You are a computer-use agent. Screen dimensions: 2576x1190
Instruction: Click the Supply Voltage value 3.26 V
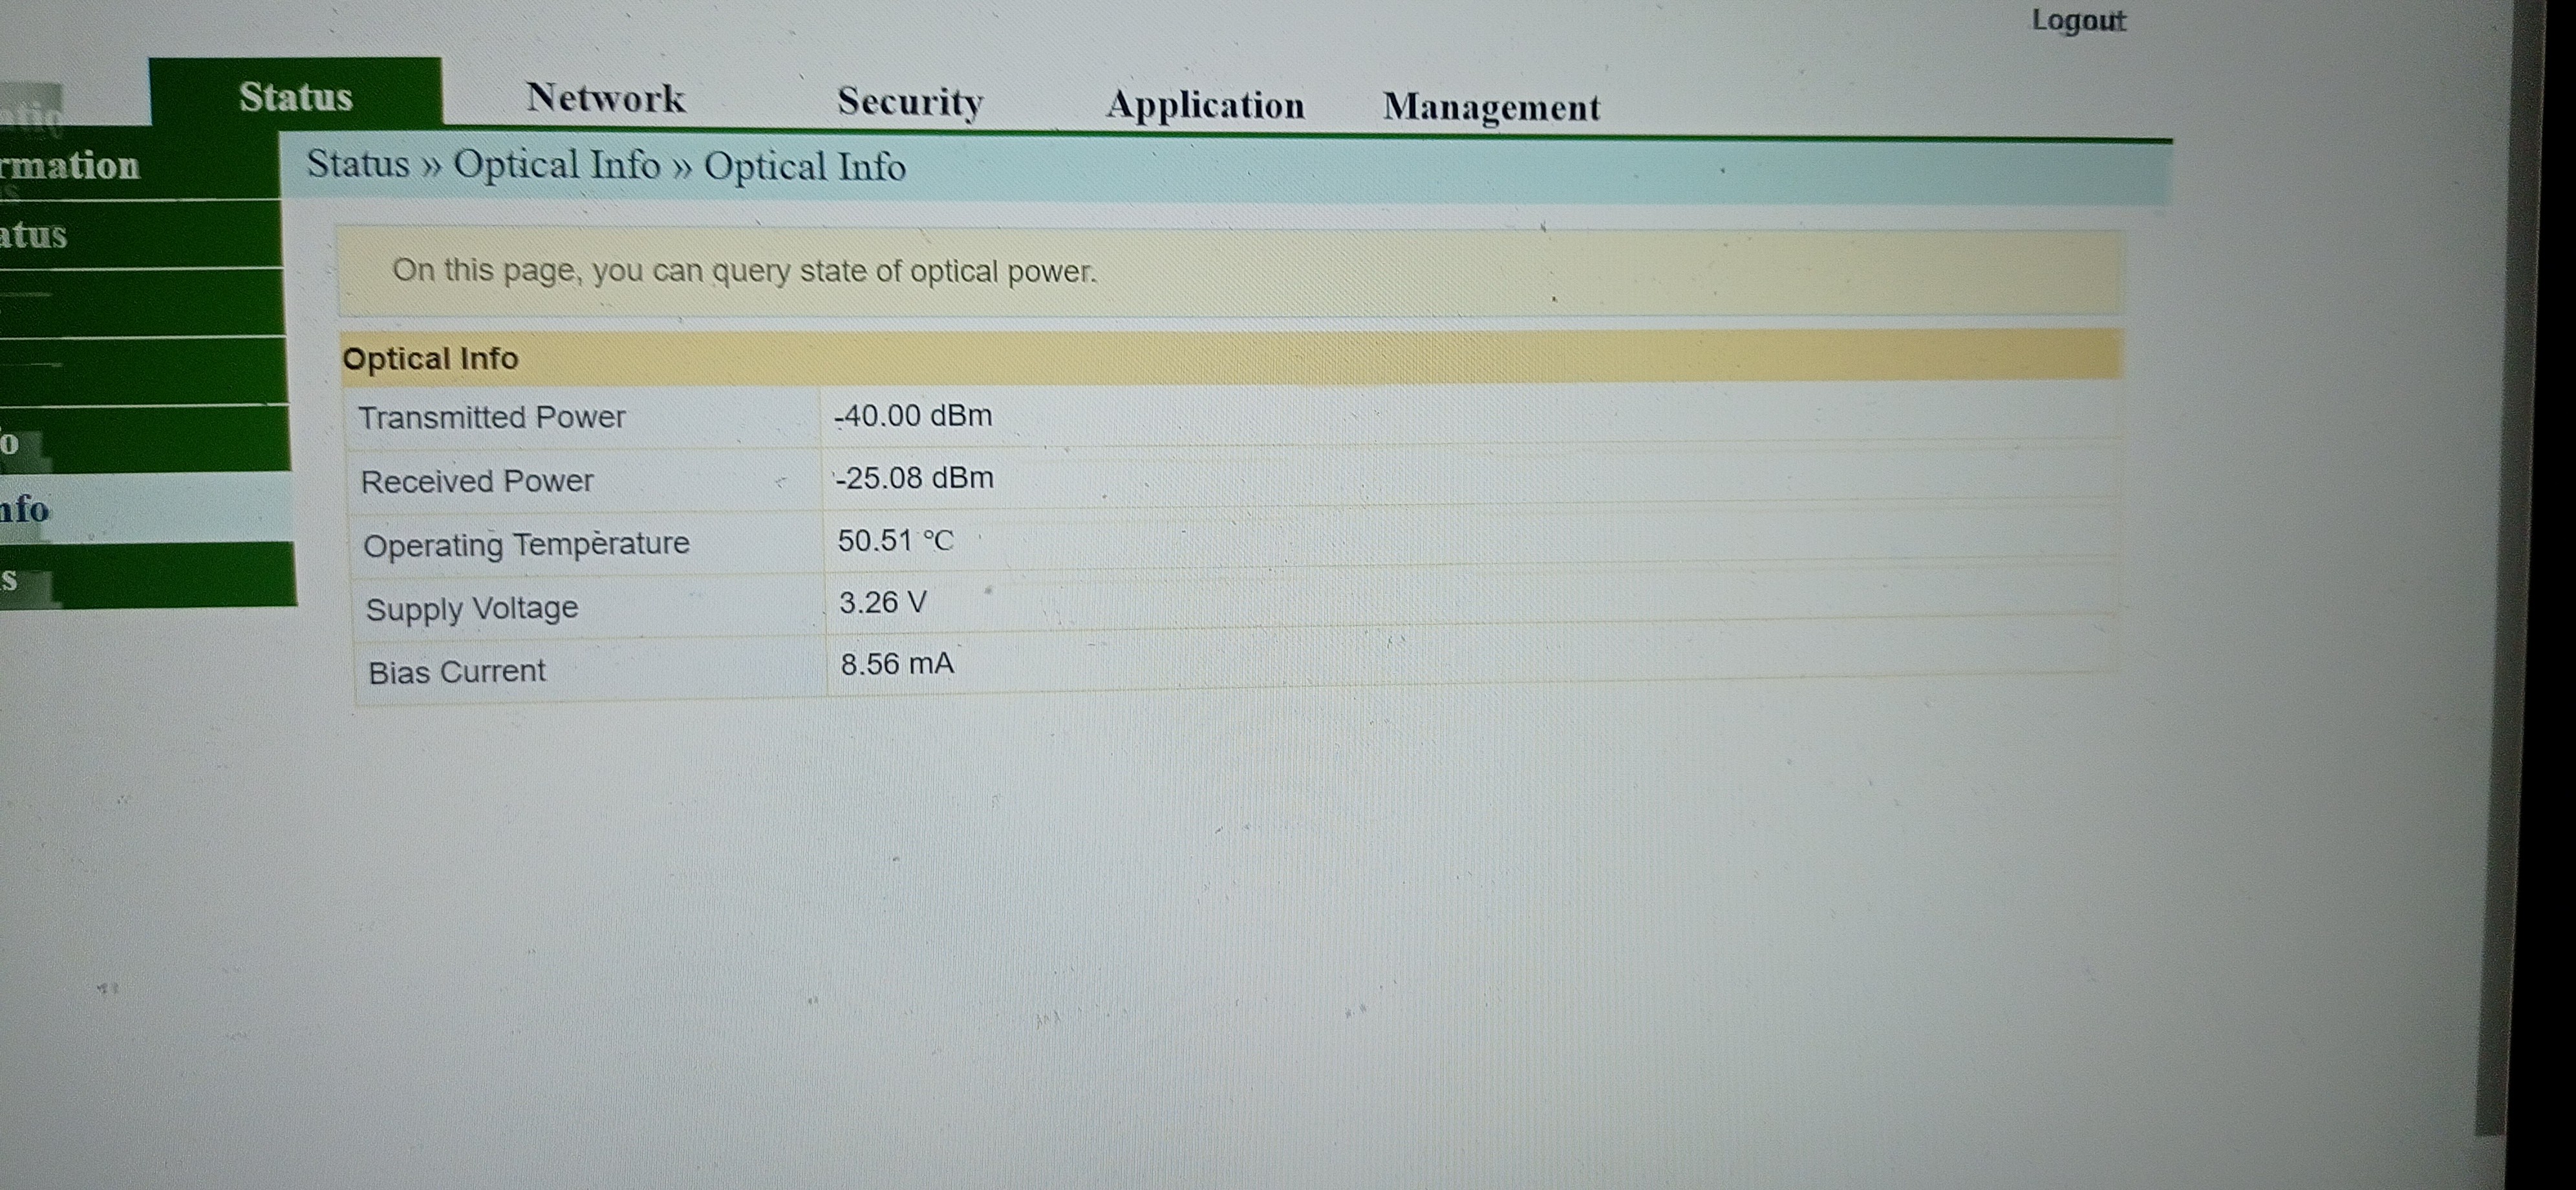pyautogui.click(x=882, y=603)
